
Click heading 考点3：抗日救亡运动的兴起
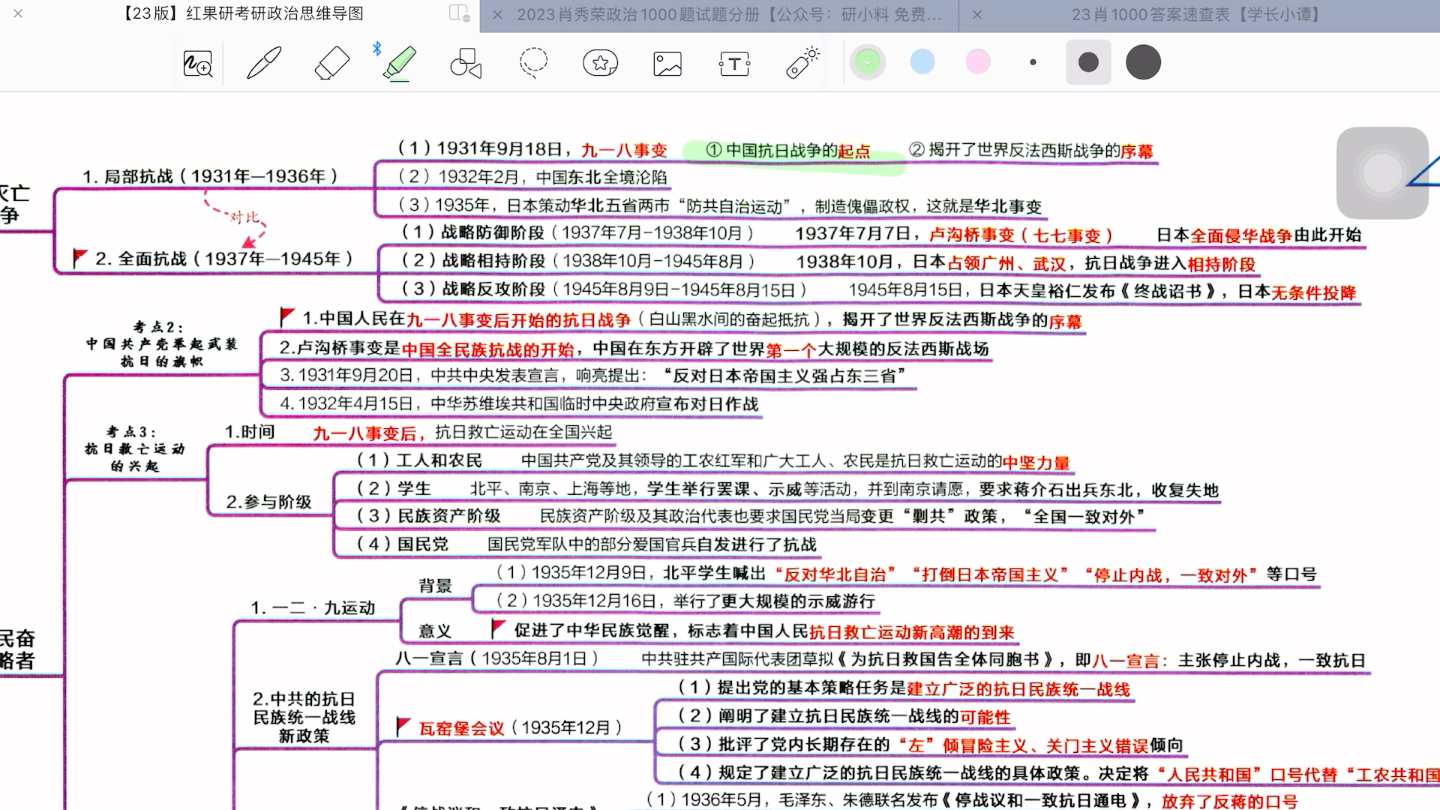tap(134, 449)
